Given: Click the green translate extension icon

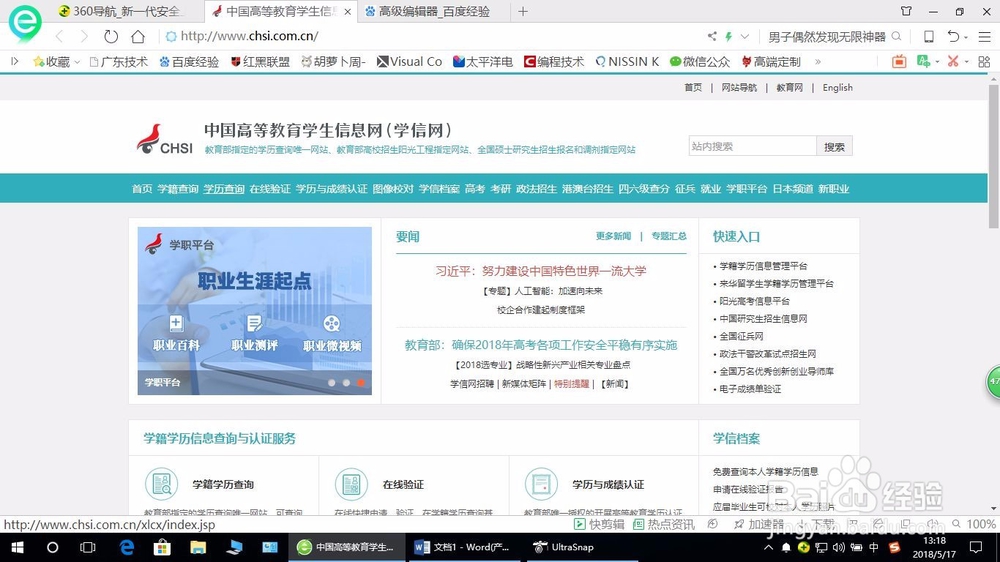Looking at the screenshot, I should 923,61.
